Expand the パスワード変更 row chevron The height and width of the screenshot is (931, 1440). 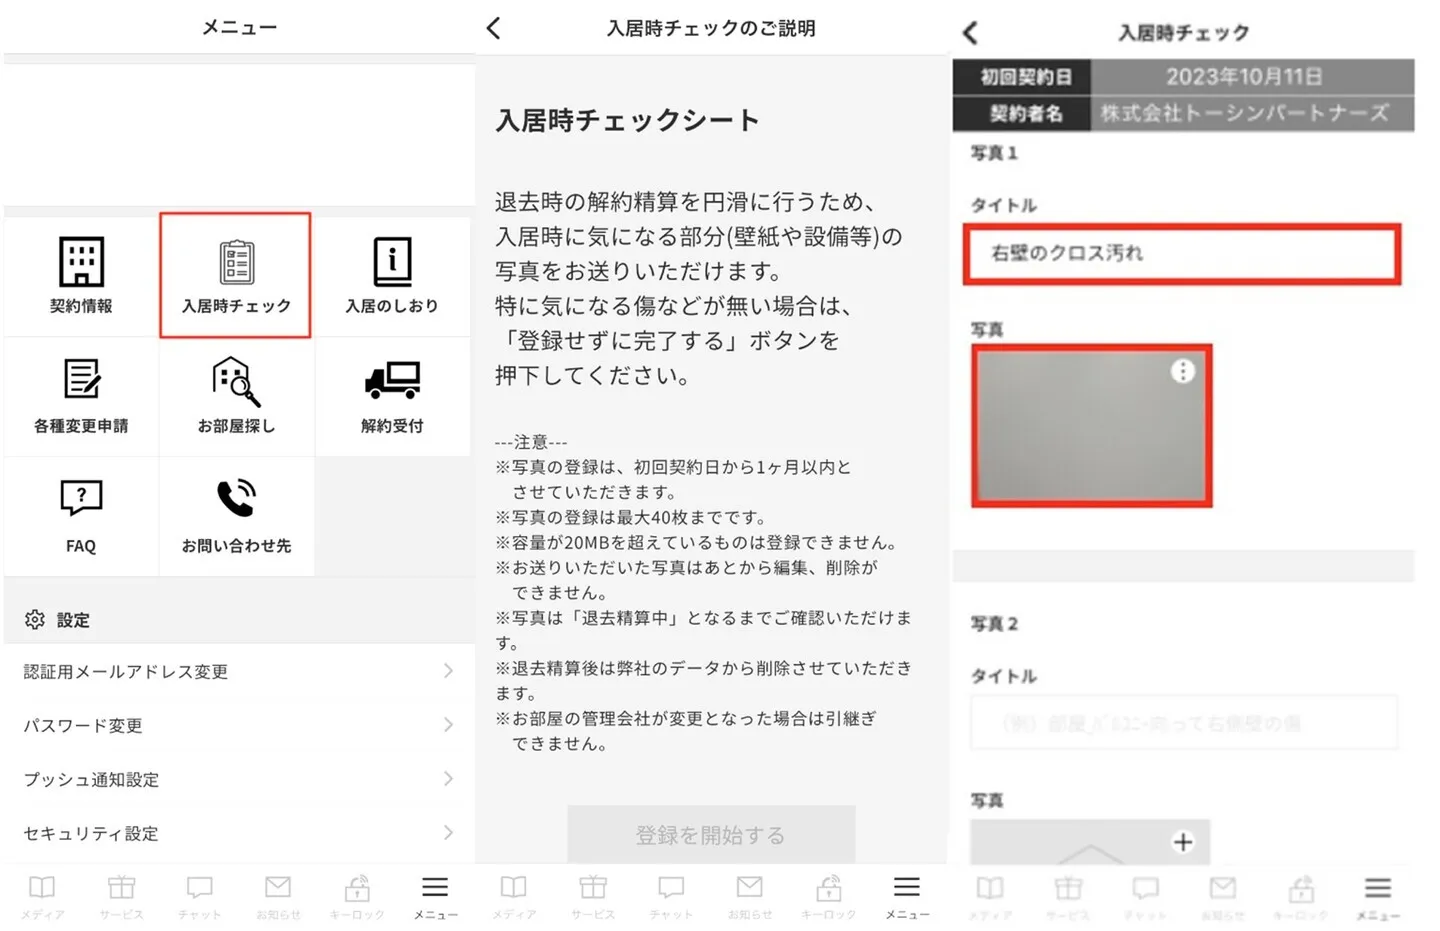448,725
